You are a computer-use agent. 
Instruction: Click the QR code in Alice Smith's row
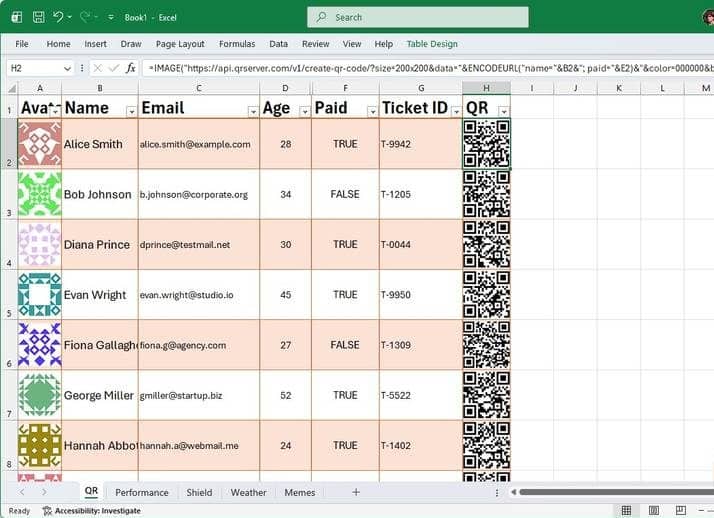coord(486,144)
